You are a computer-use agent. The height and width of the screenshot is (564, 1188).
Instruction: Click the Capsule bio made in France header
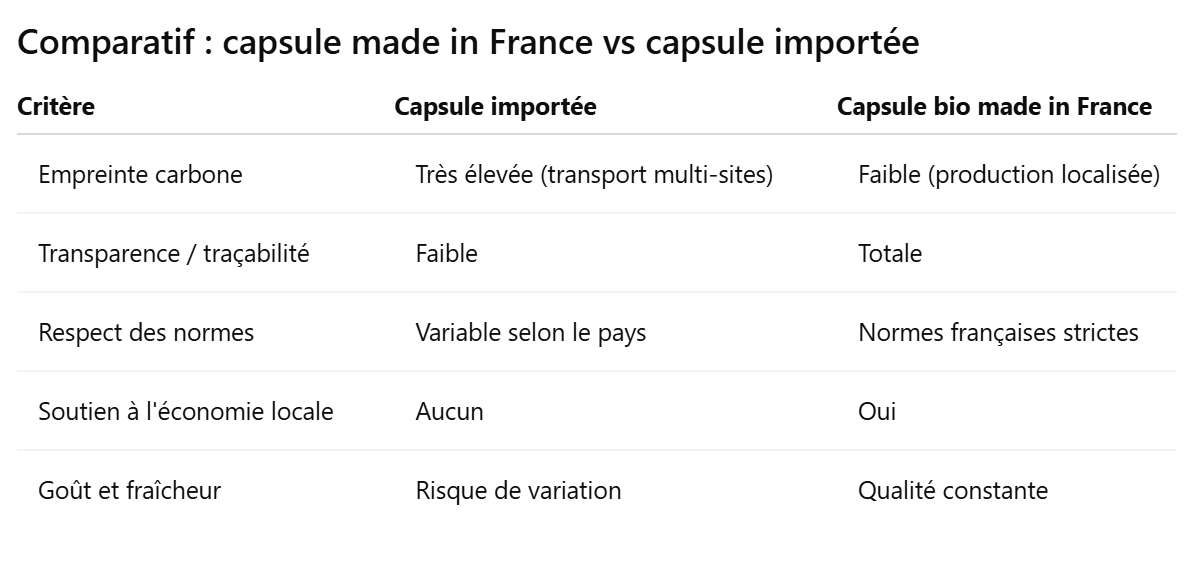[994, 106]
